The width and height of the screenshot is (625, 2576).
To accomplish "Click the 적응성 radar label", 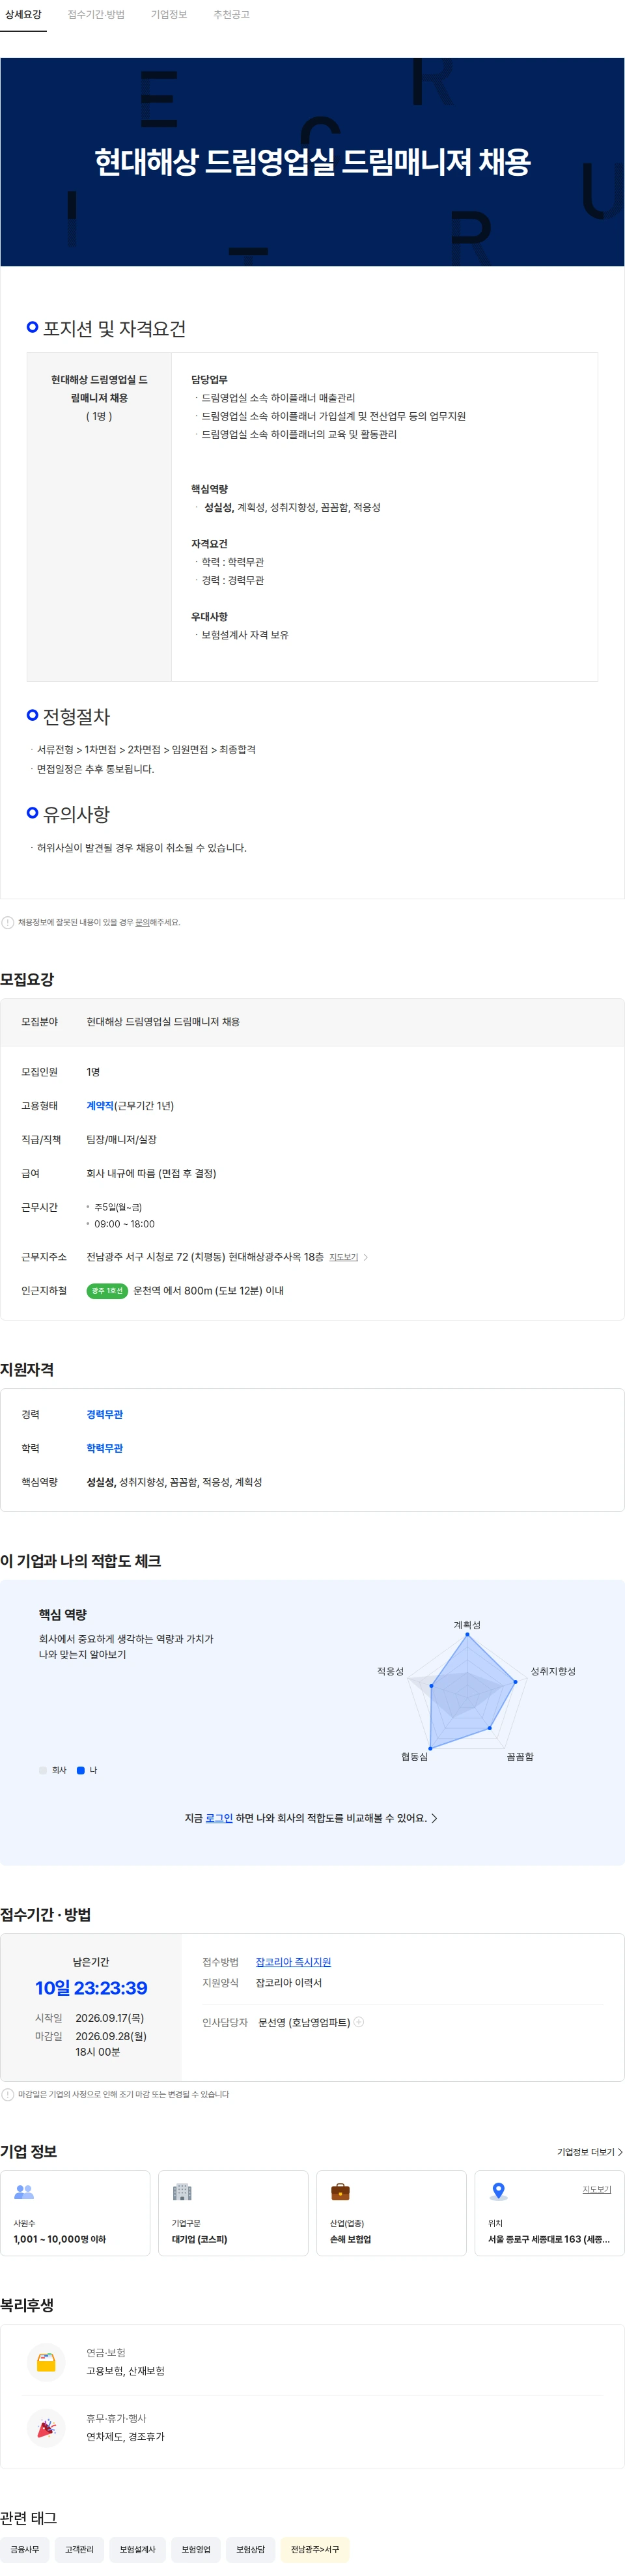I will [x=390, y=1671].
